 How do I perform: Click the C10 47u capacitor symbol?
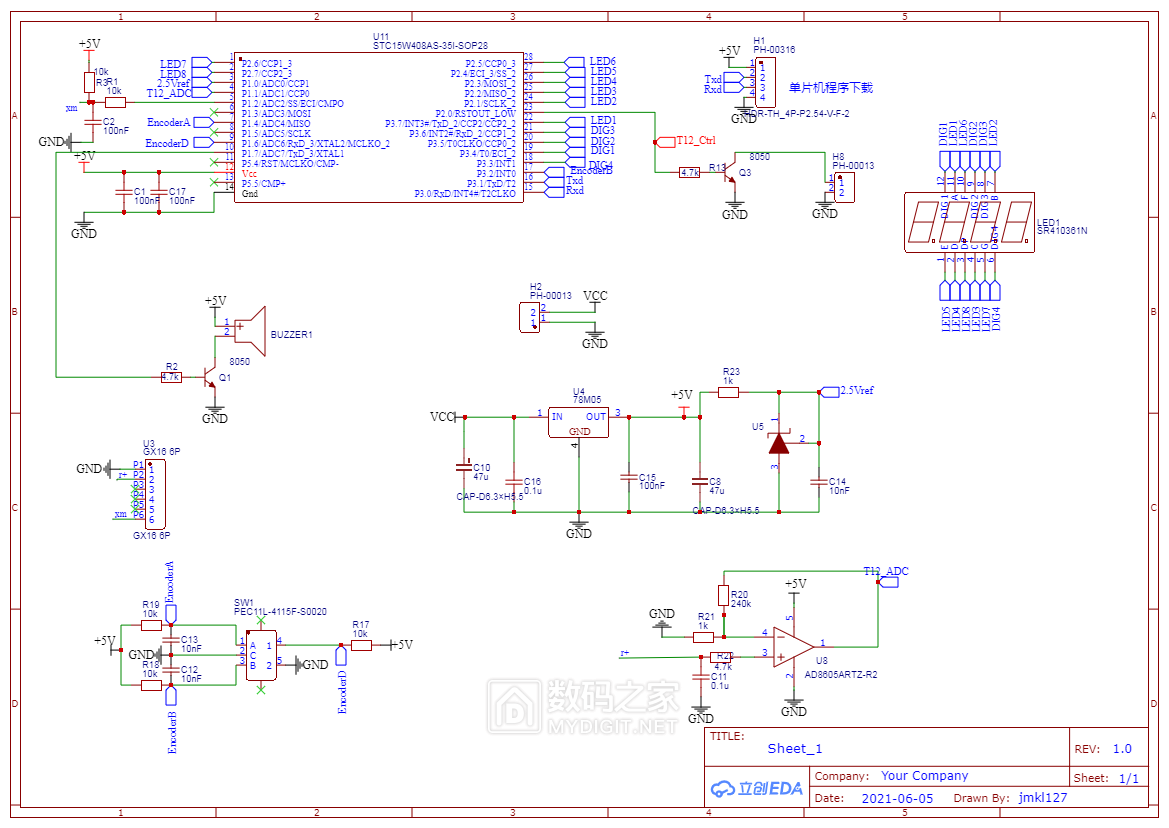[x=464, y=465]
